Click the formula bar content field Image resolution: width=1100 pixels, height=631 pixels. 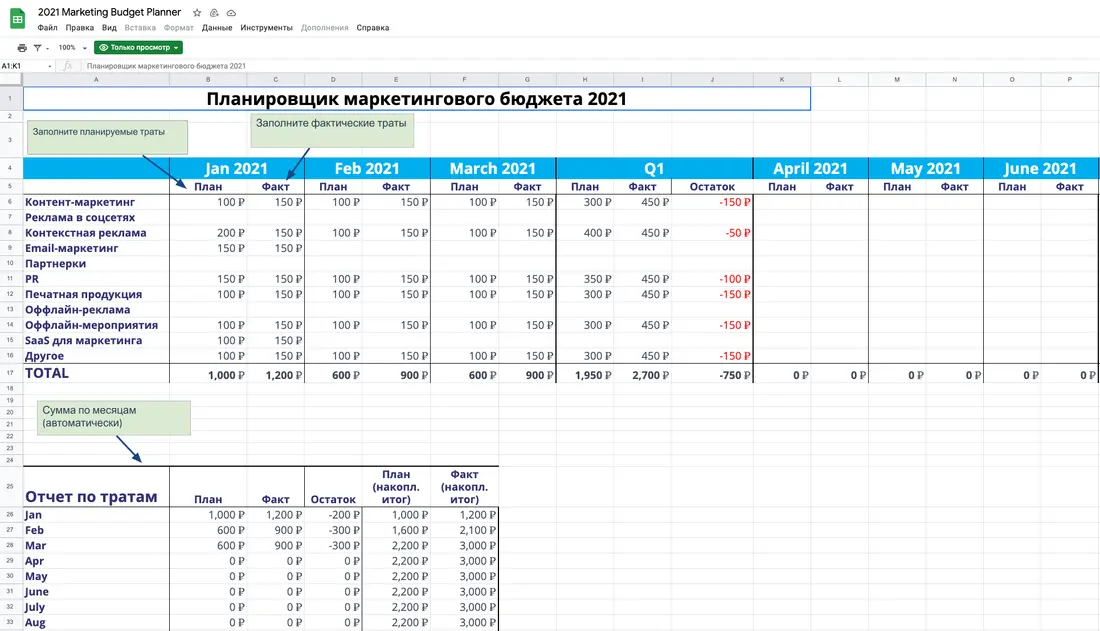tap(589, 66)
